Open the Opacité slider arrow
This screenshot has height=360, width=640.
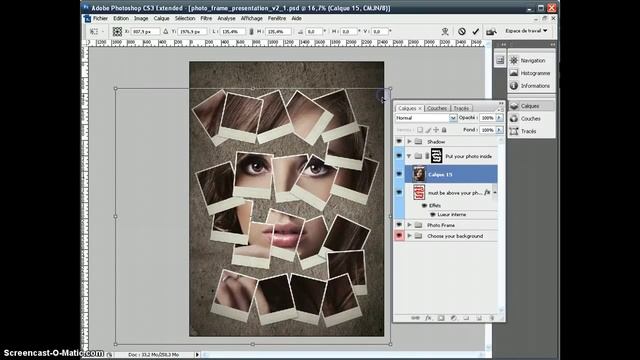coord(499,118)
